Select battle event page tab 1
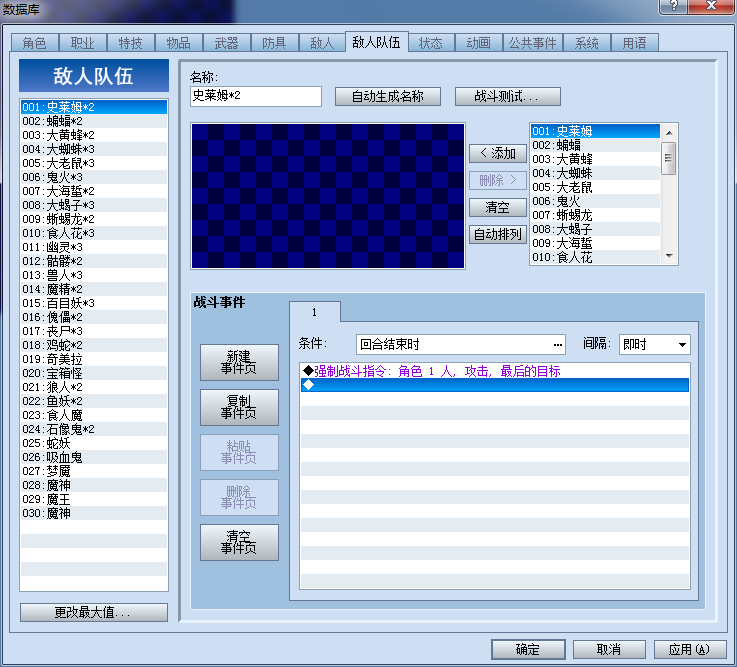 (314, 312)
